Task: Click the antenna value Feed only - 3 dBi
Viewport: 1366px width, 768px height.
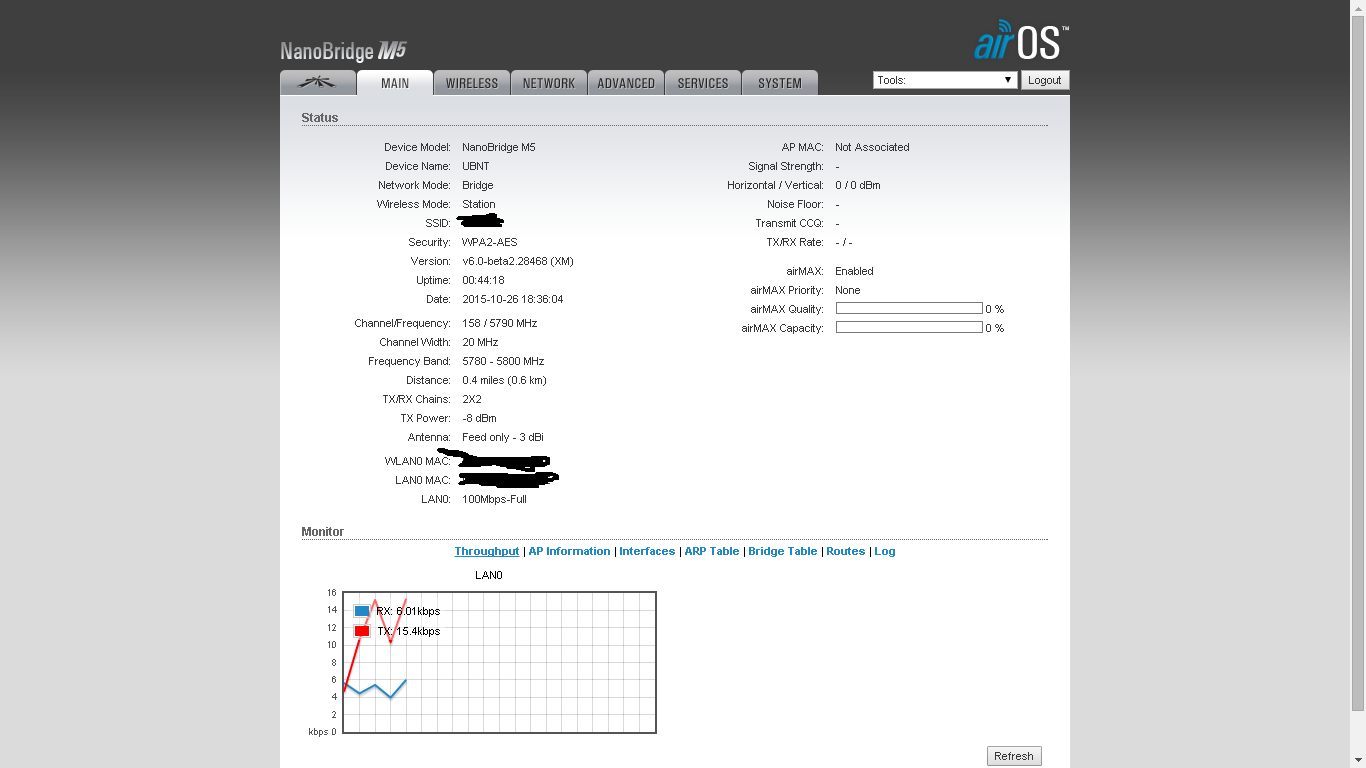Action: pos(503,437)
